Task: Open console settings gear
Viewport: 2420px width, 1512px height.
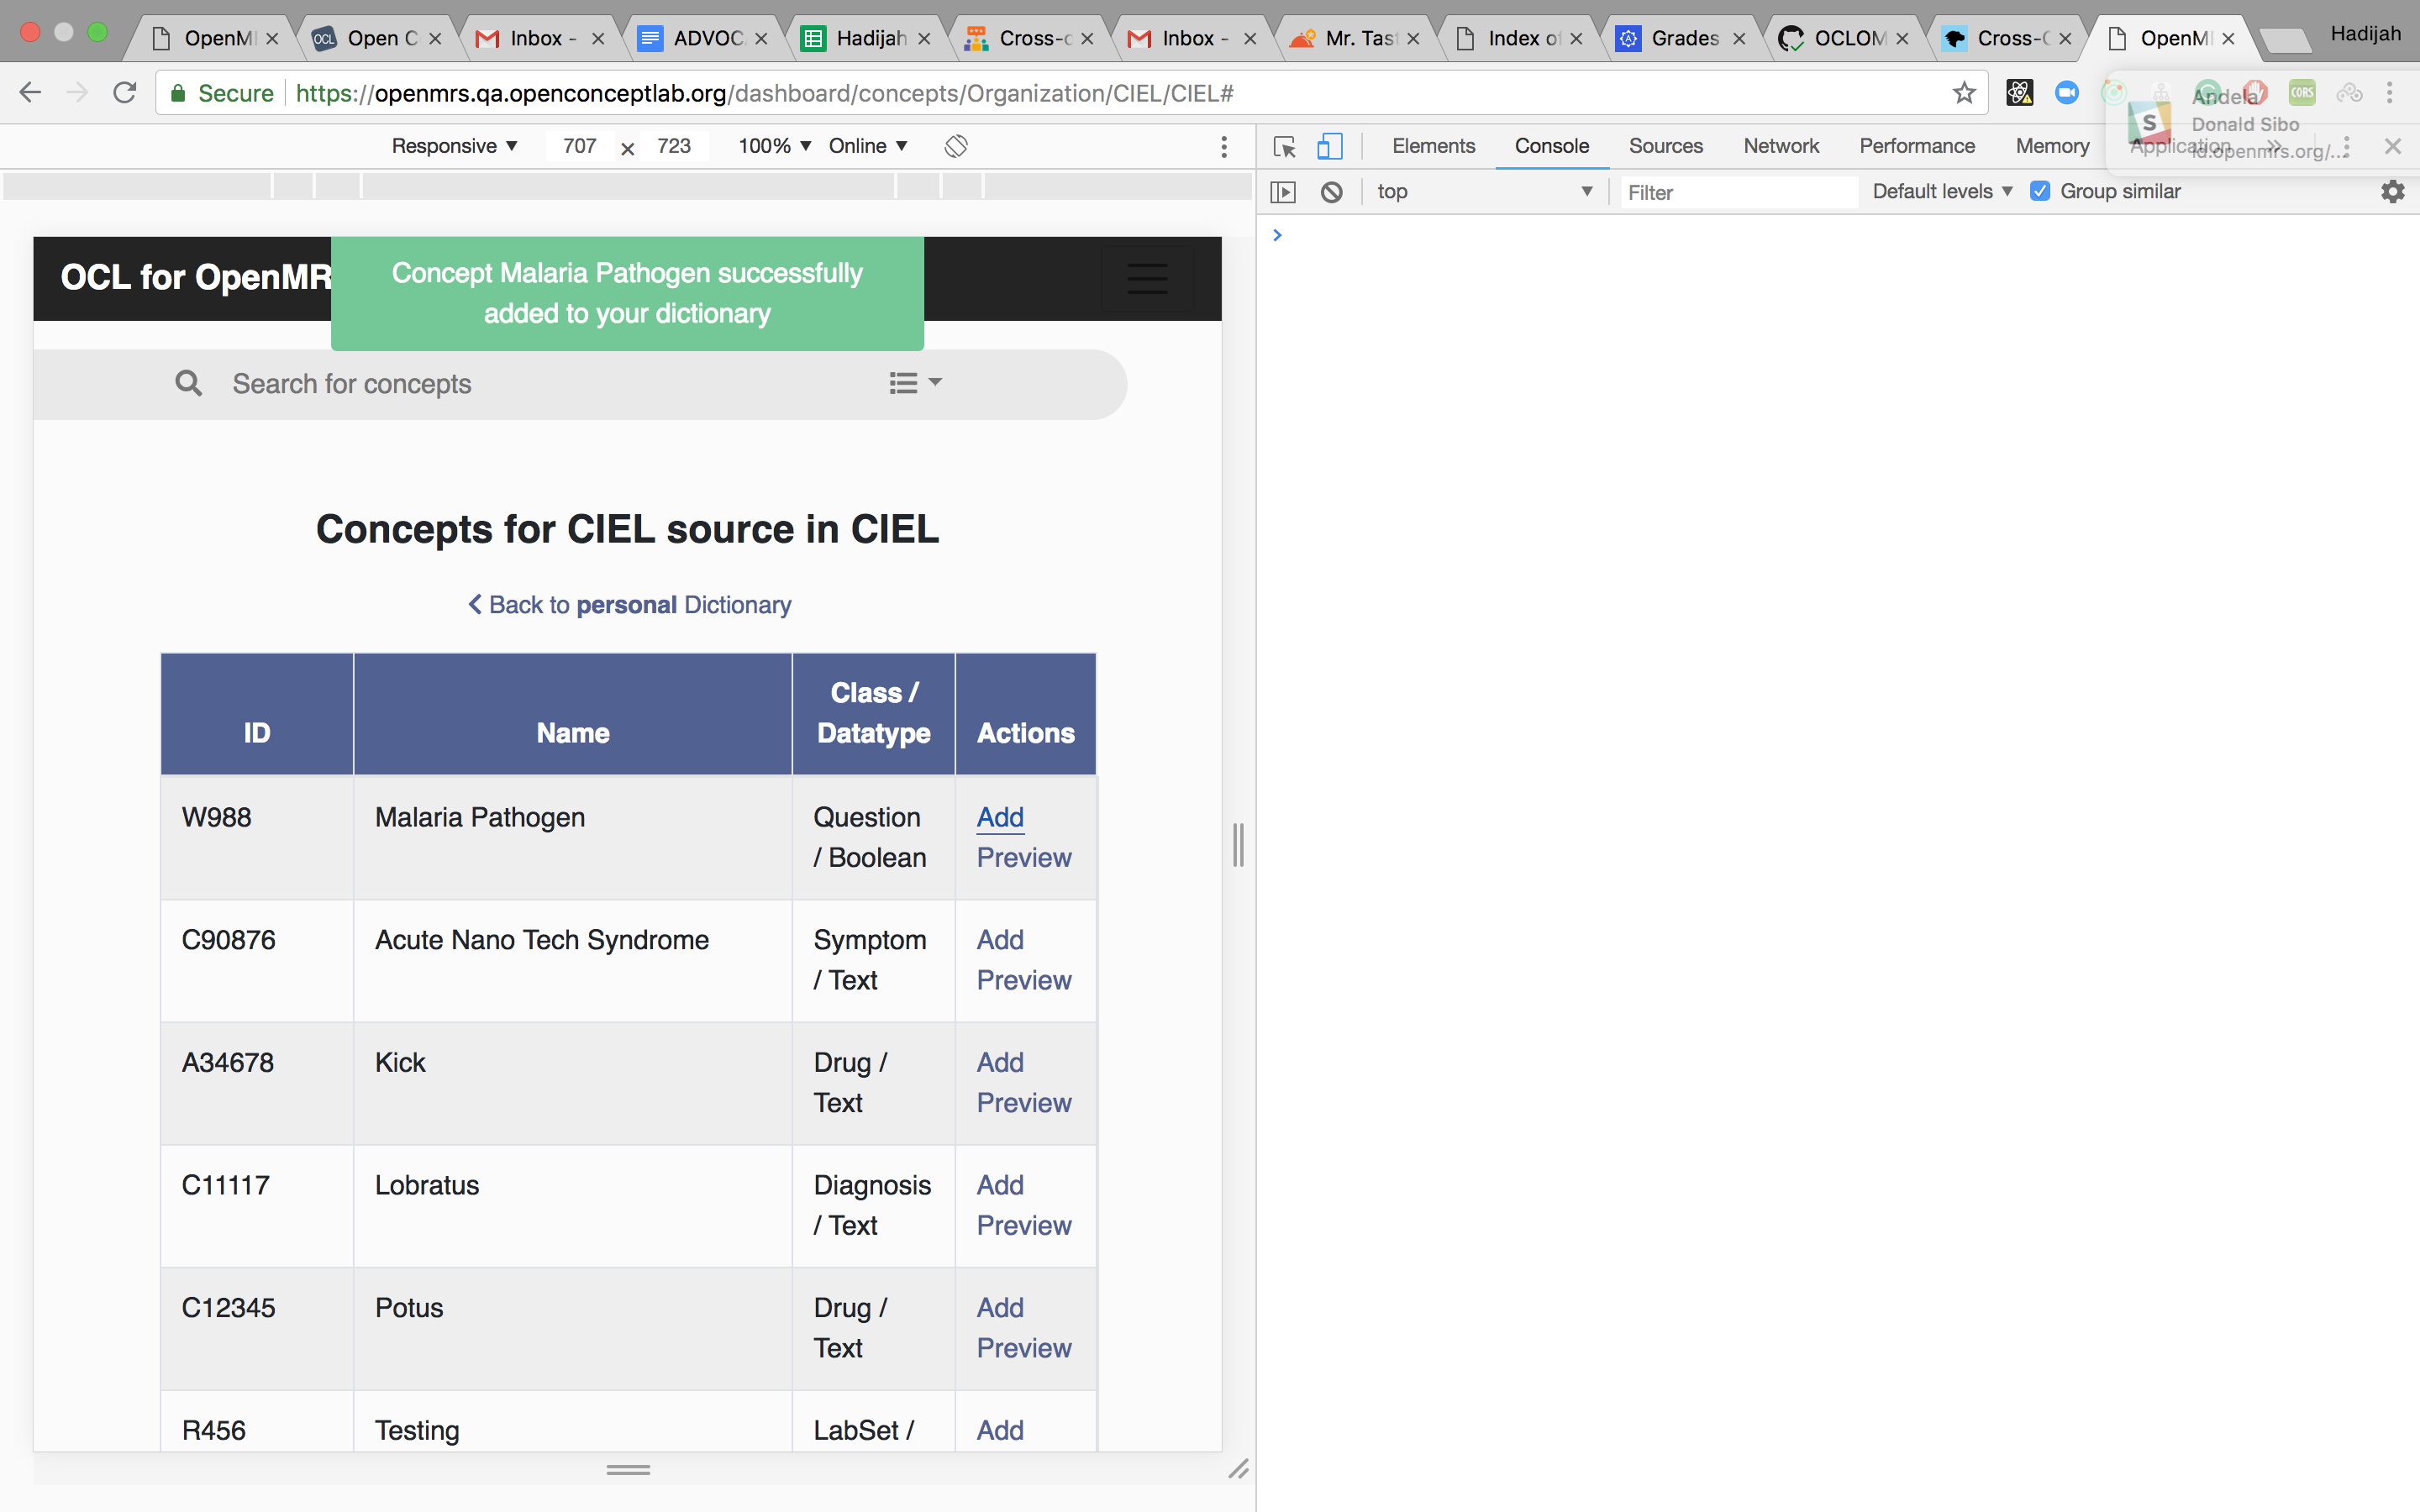Action: [2392, 192]
